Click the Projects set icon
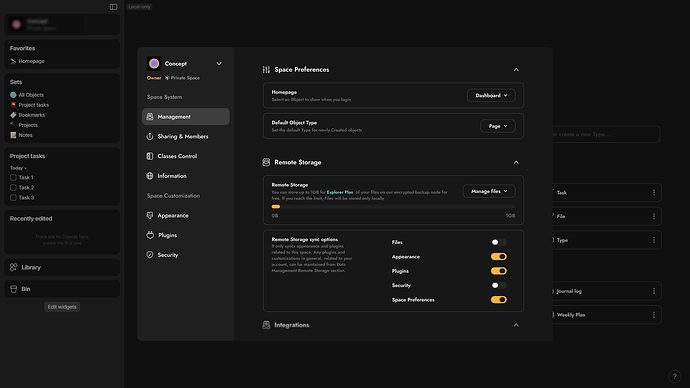This screenshot has width=690, height=388. [x=13, y=125]
